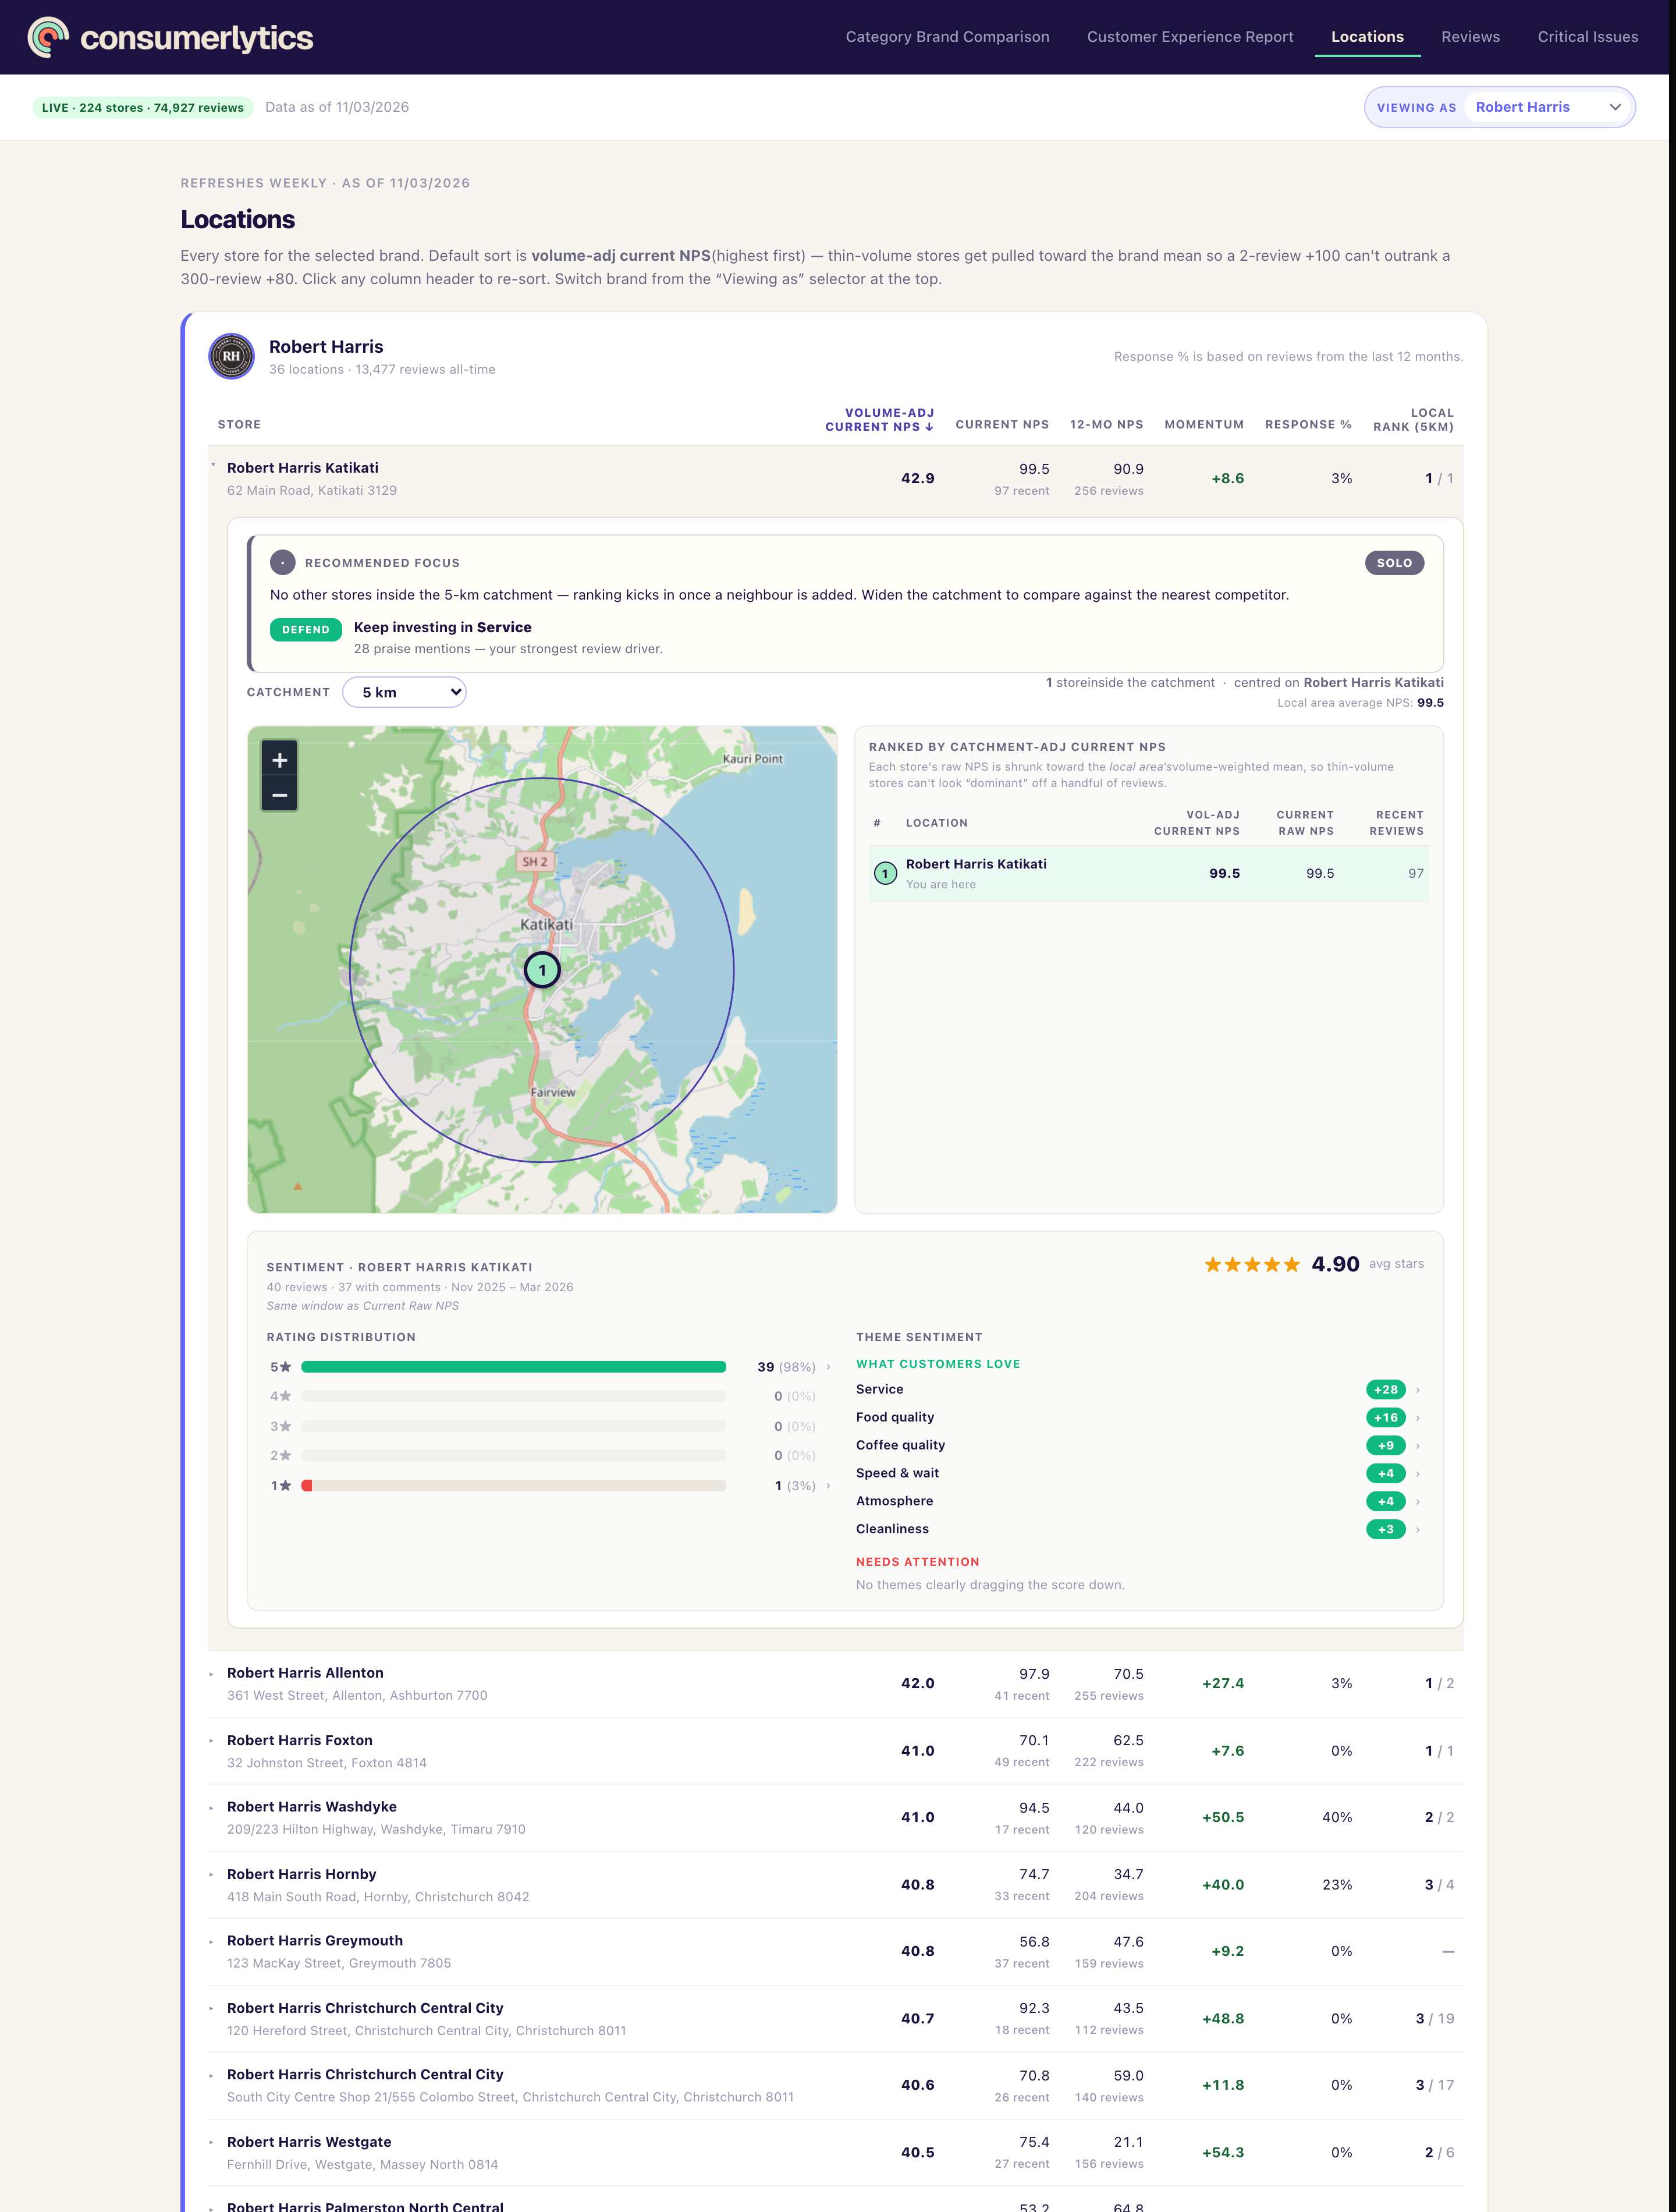The image size is (1676, 2212).
Task: Sort by the Momentum column header
Action: pyautogui.click(x=1204, y=425)
